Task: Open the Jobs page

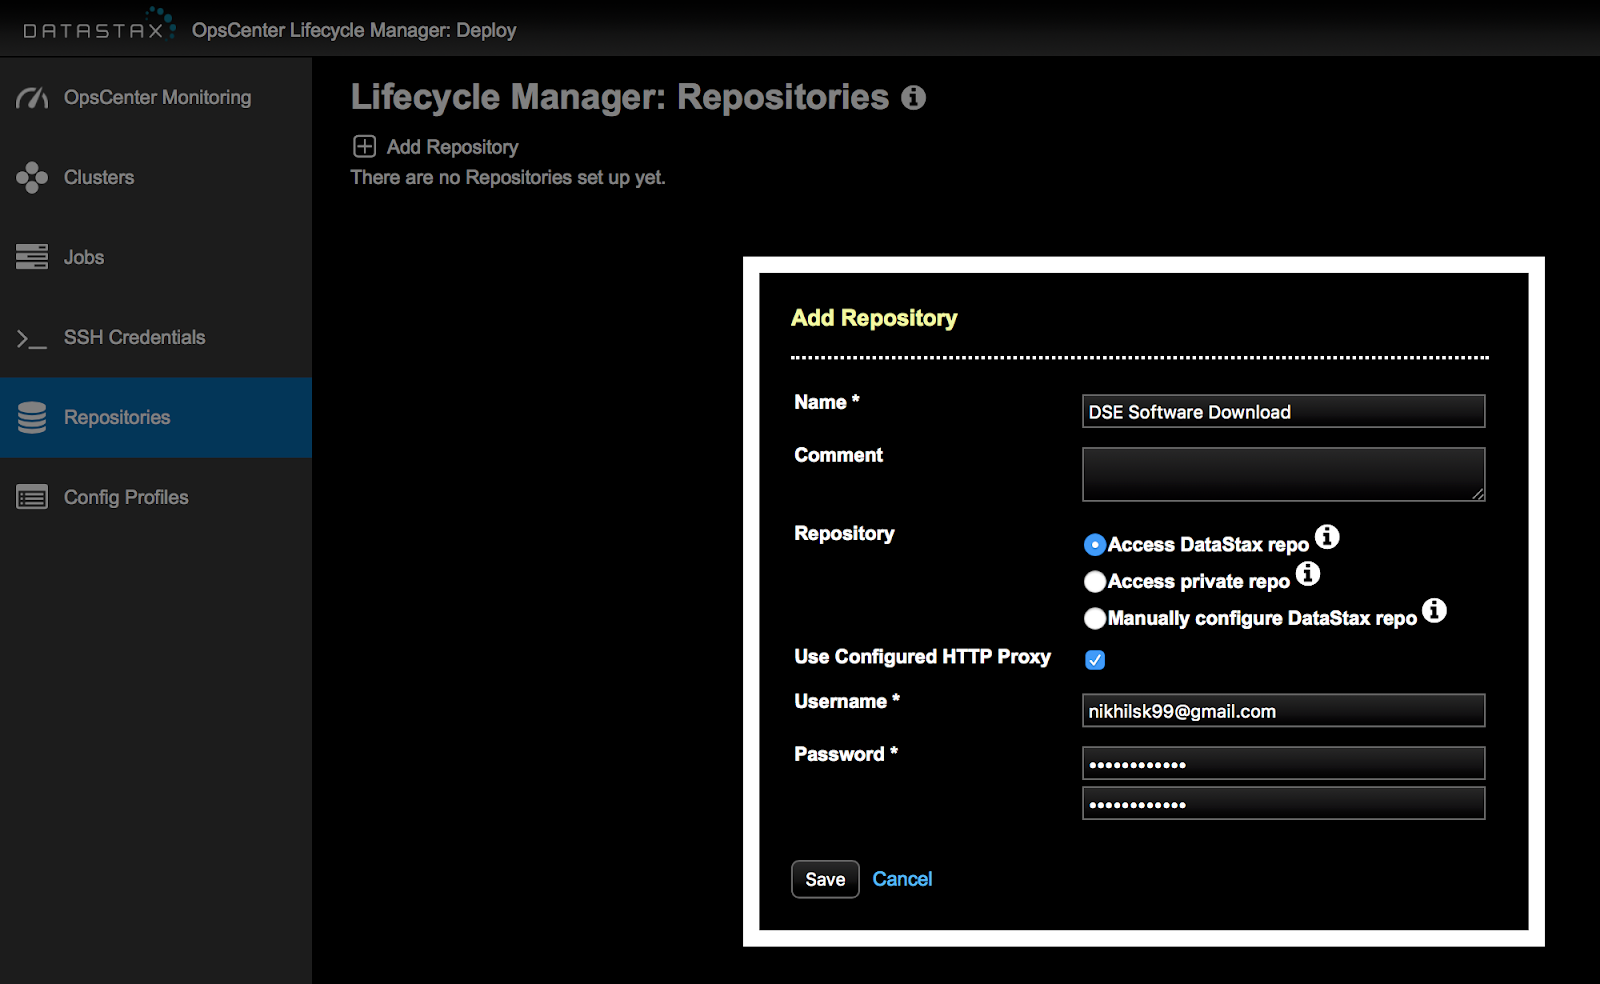Action: (156, 257)
